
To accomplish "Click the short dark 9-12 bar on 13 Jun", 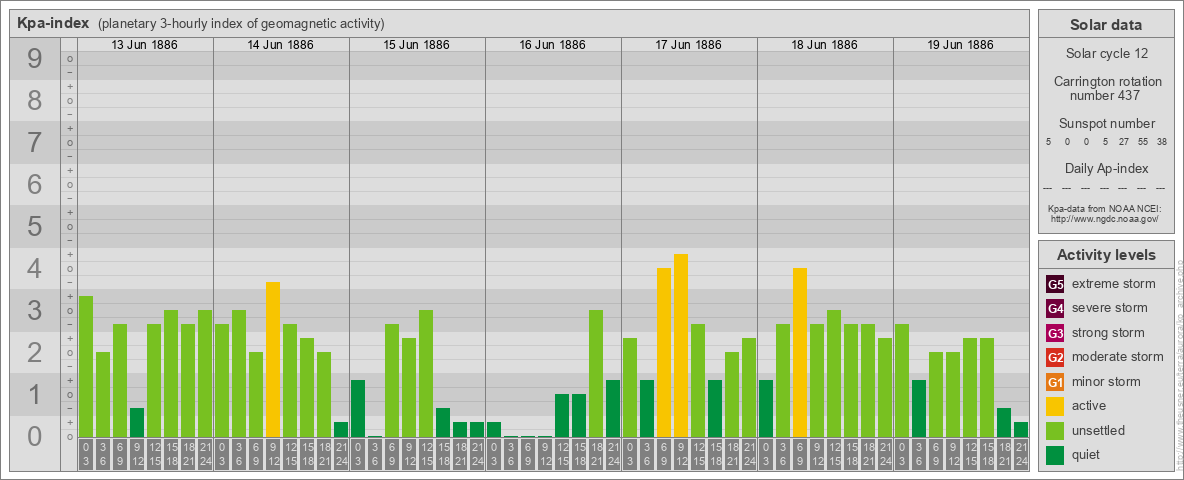I will click(137, 423).
